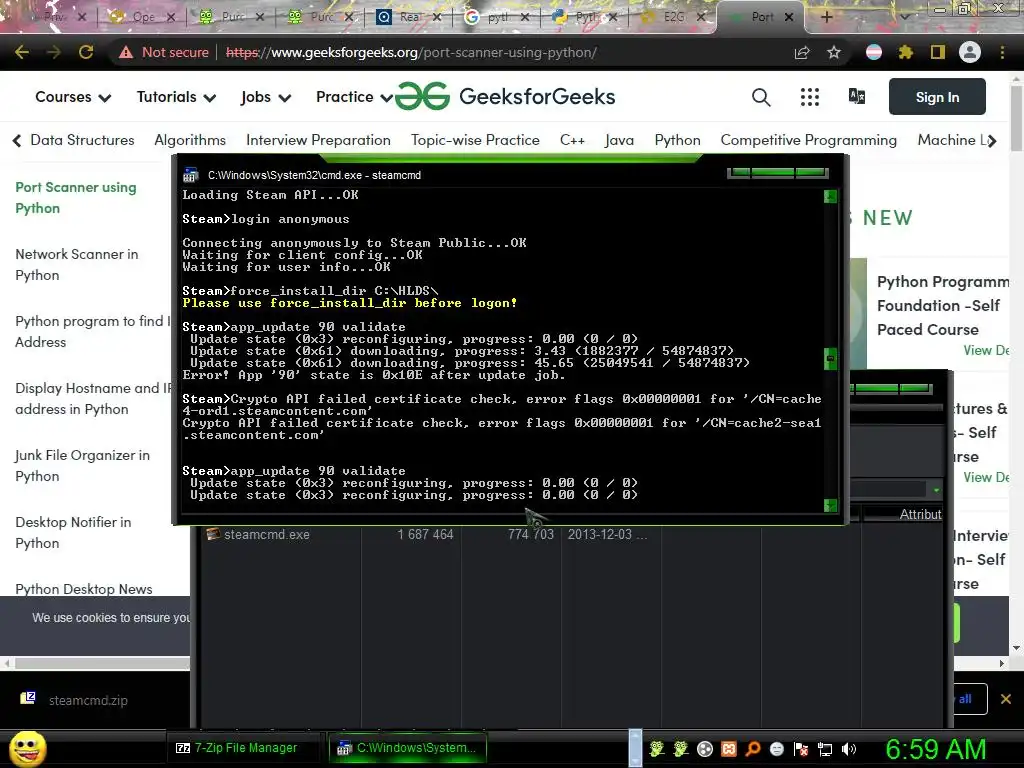Click the GeeksforGeeks logo
Viewport: 1024px width, 768px height.
pos(505,97)
